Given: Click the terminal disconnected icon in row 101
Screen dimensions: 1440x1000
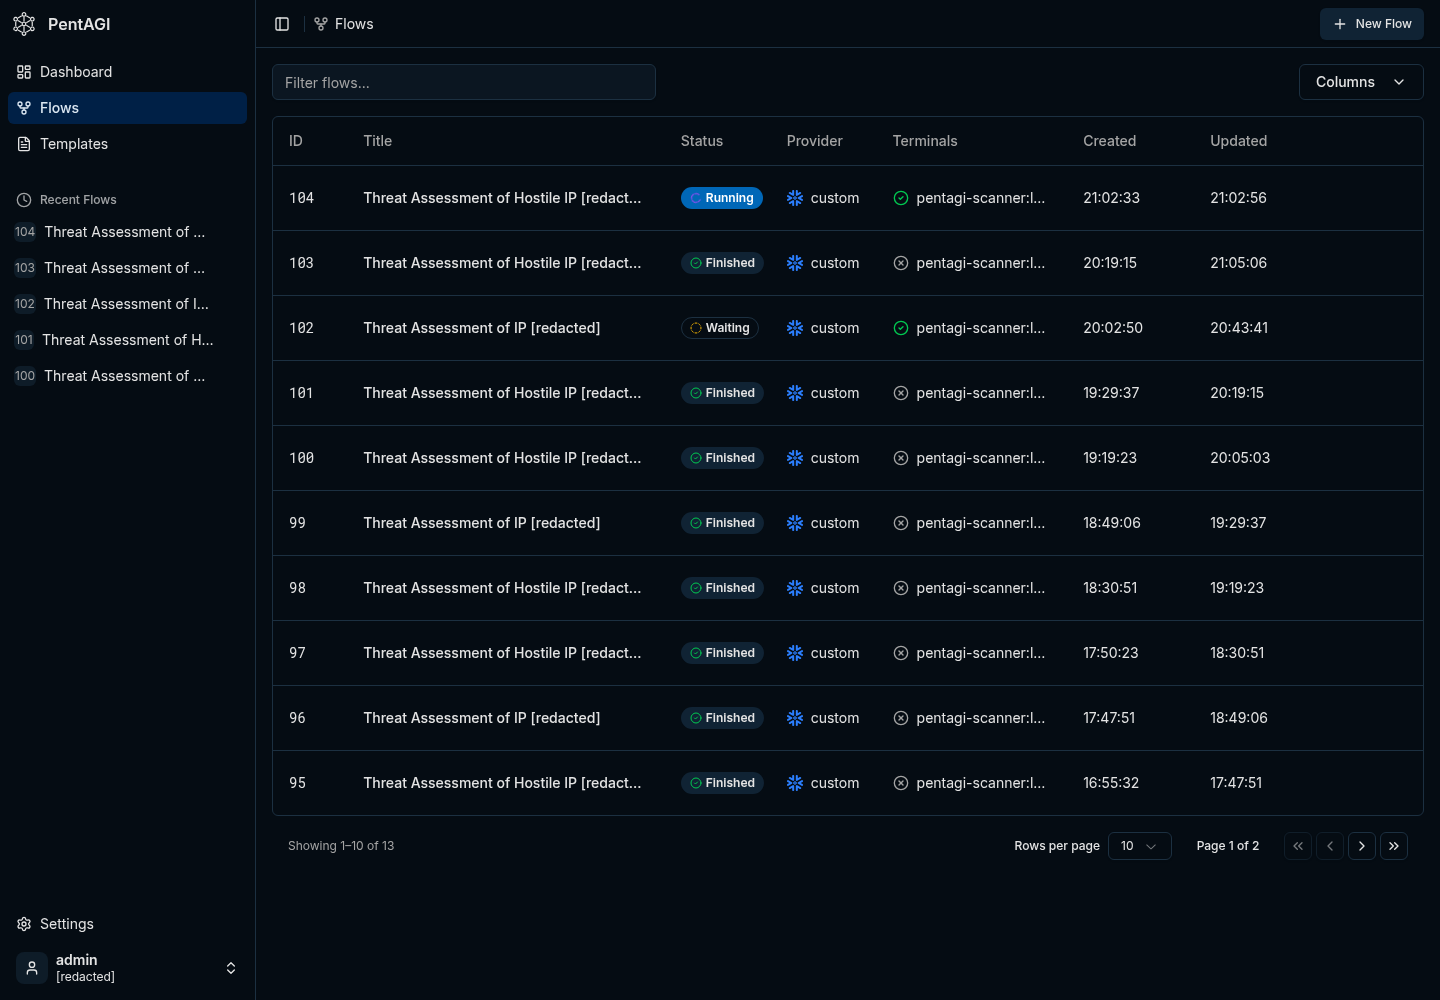Looking at the screenshot, I should 901,393.
